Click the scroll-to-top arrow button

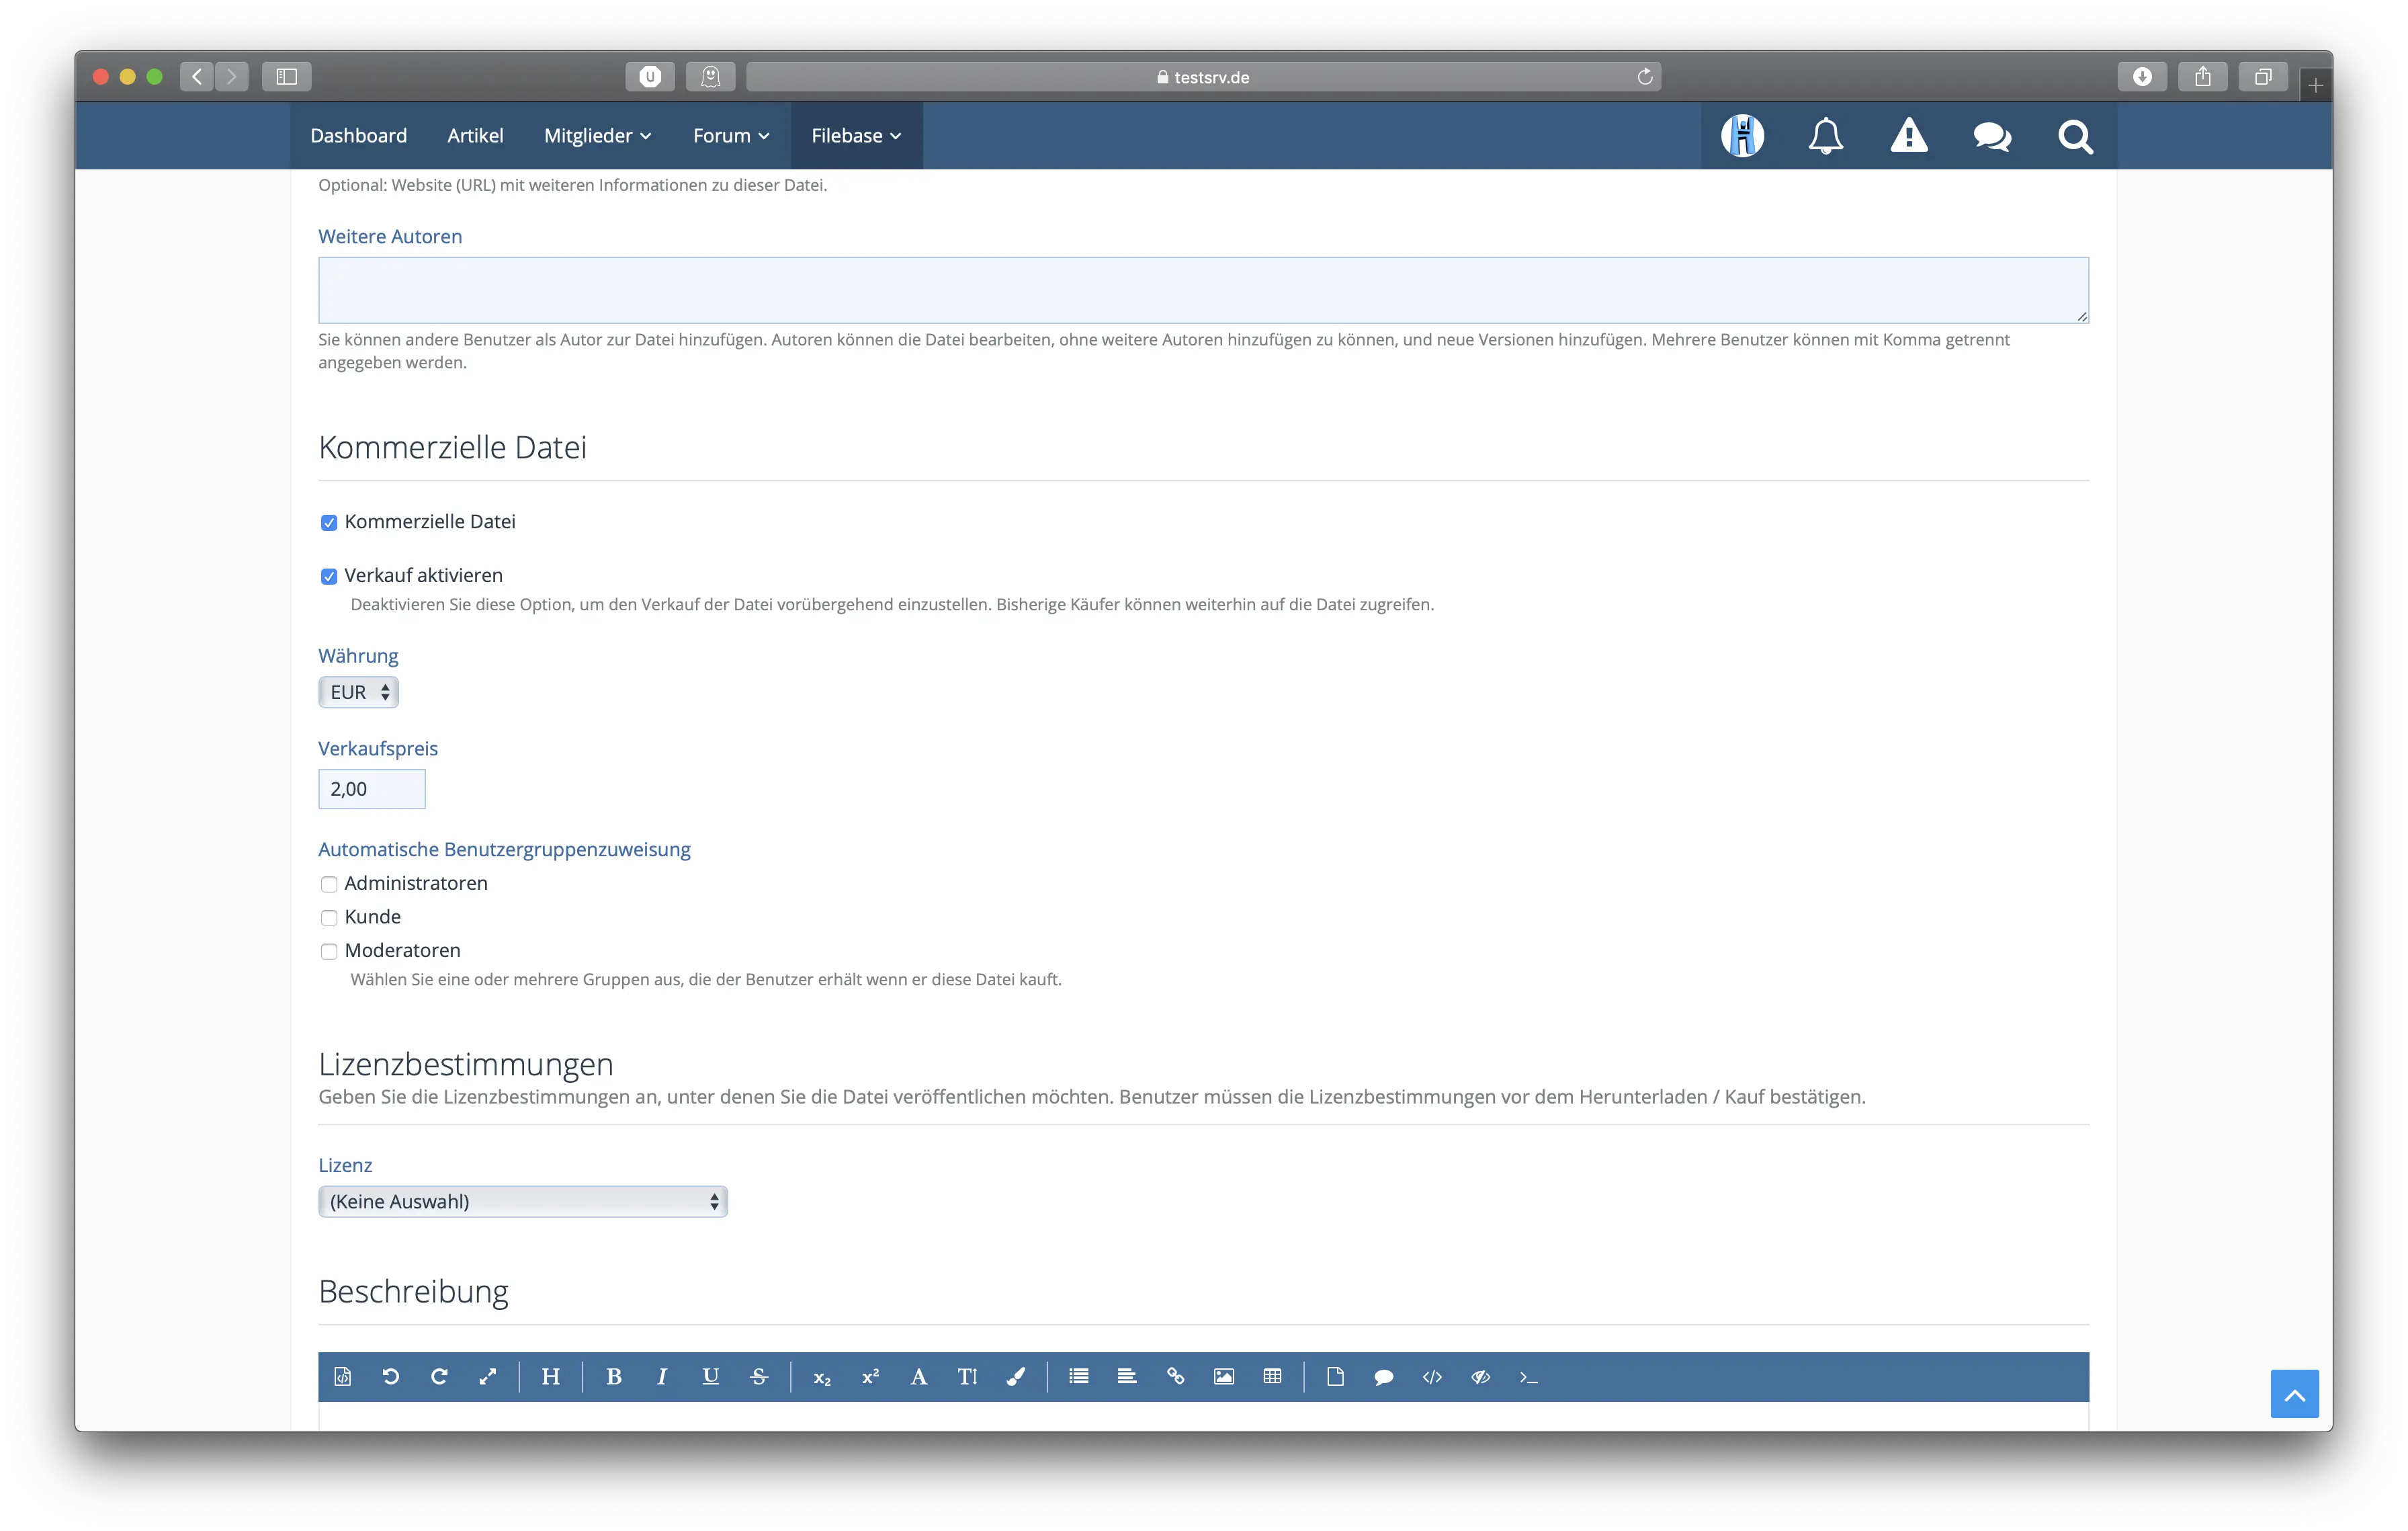coord(2294,1394)
